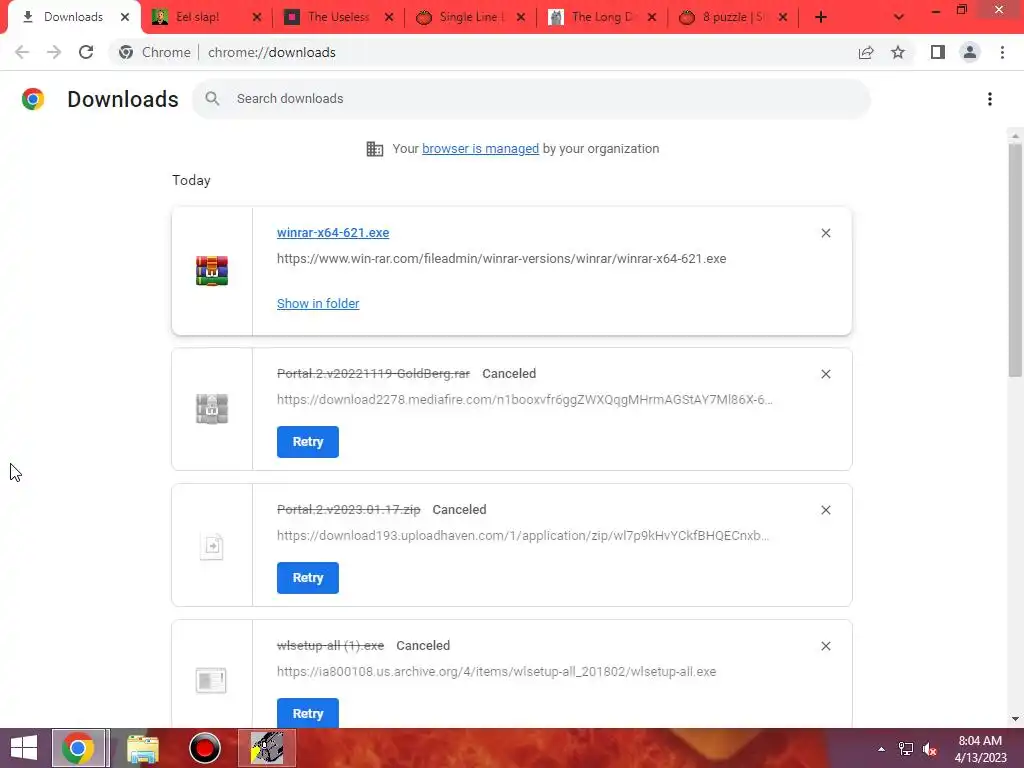Open the Windows Start menu
This screenshot has width=1024, height=768.
tap(24, 748)
